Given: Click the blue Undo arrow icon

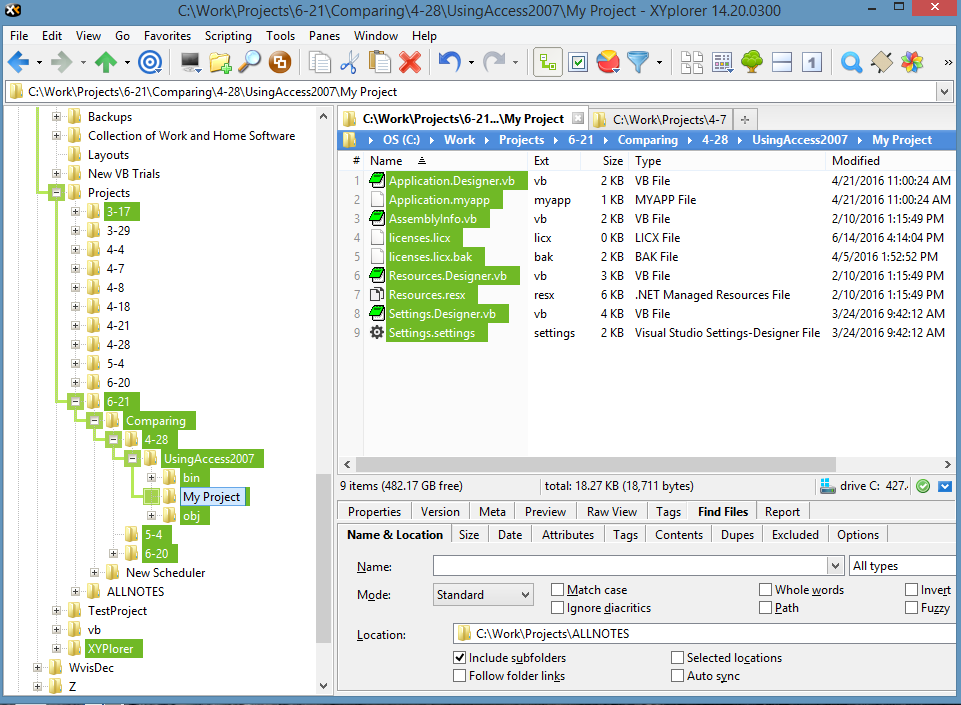Looking at the screenshot, I should (x=449, y=62).
